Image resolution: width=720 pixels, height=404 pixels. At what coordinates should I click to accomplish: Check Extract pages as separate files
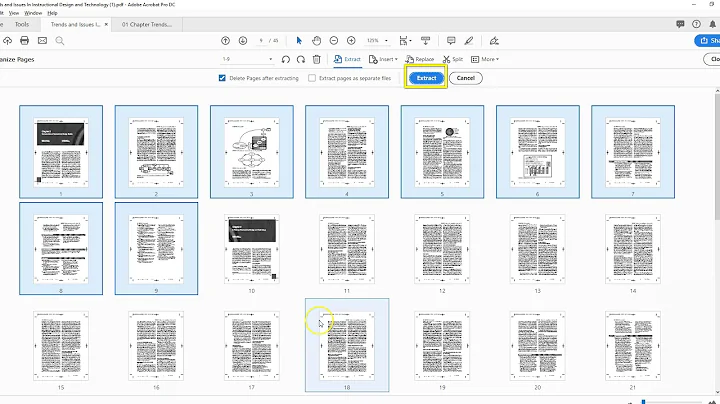click(312, 78)
